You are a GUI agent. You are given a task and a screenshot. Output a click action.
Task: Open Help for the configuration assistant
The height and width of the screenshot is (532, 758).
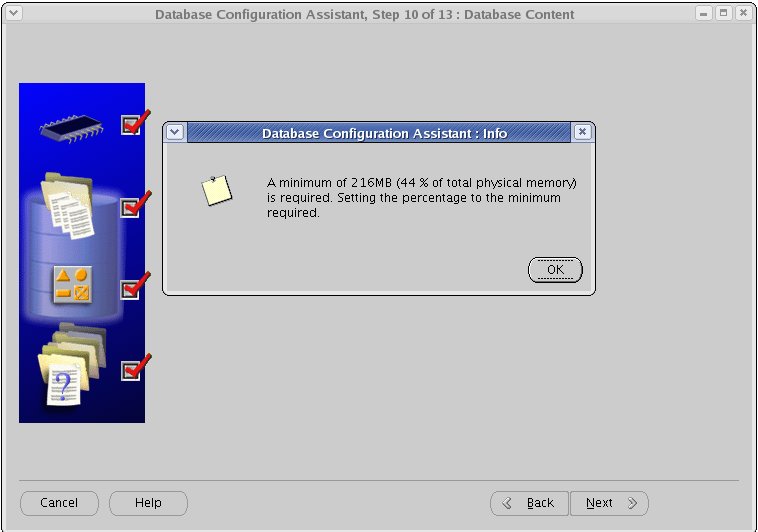[148, 503]
